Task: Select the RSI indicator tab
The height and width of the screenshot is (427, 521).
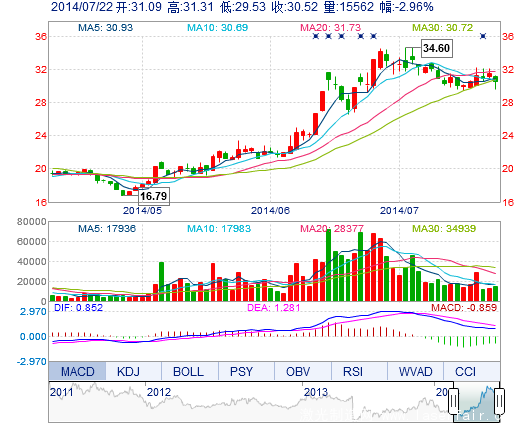Action: [x=353, y=371]
